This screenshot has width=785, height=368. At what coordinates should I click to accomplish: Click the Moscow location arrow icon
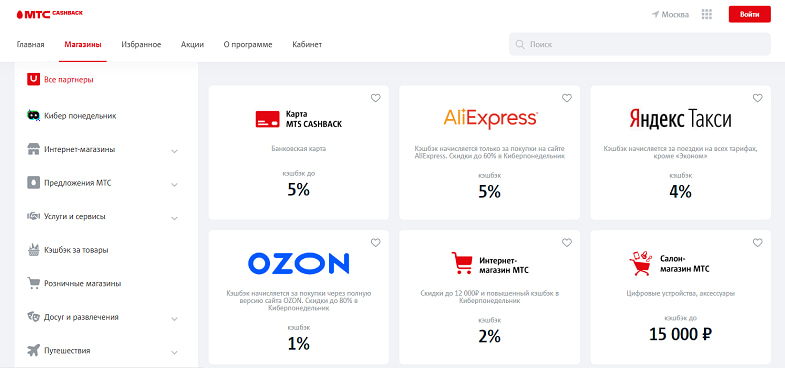coord(655,15)
